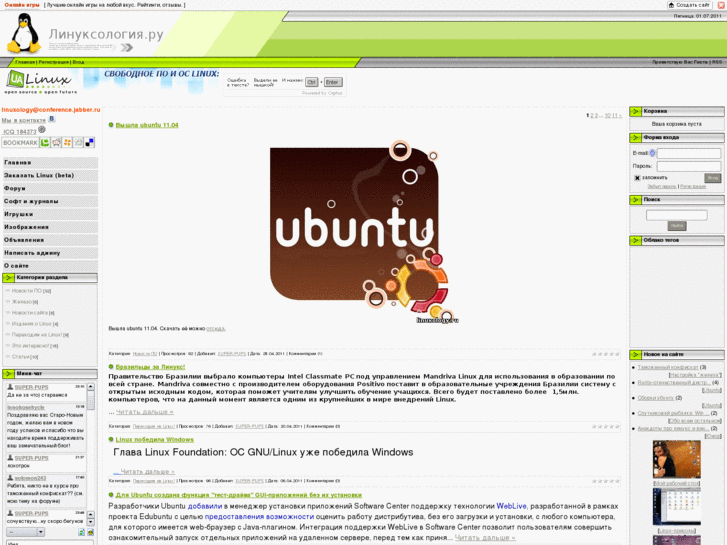Open the Написать админу menu item
This screenshot has height=545, width=727.
tap(50, 253)
